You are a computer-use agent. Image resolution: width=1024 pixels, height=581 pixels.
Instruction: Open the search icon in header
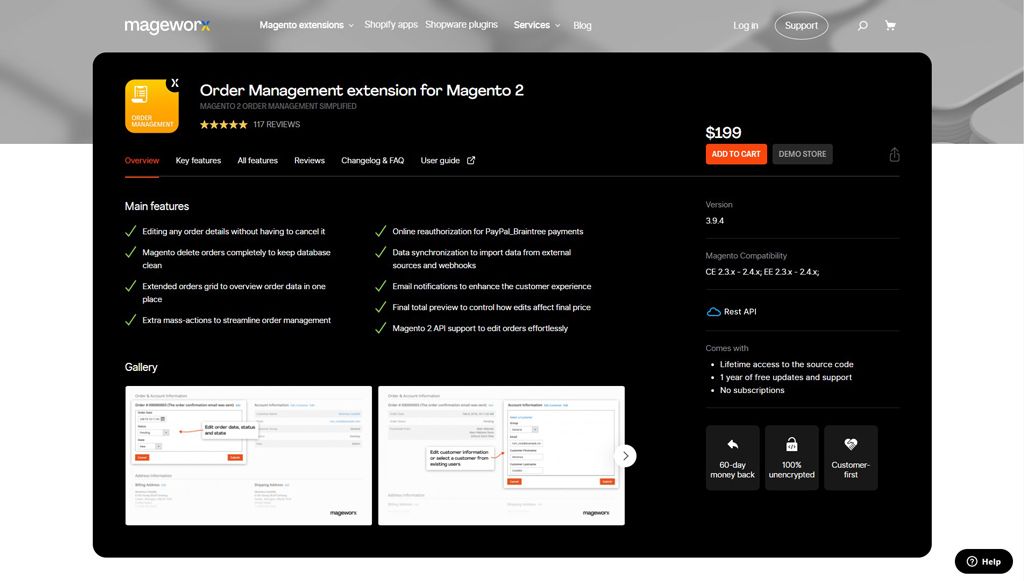[x=862, y=25]
